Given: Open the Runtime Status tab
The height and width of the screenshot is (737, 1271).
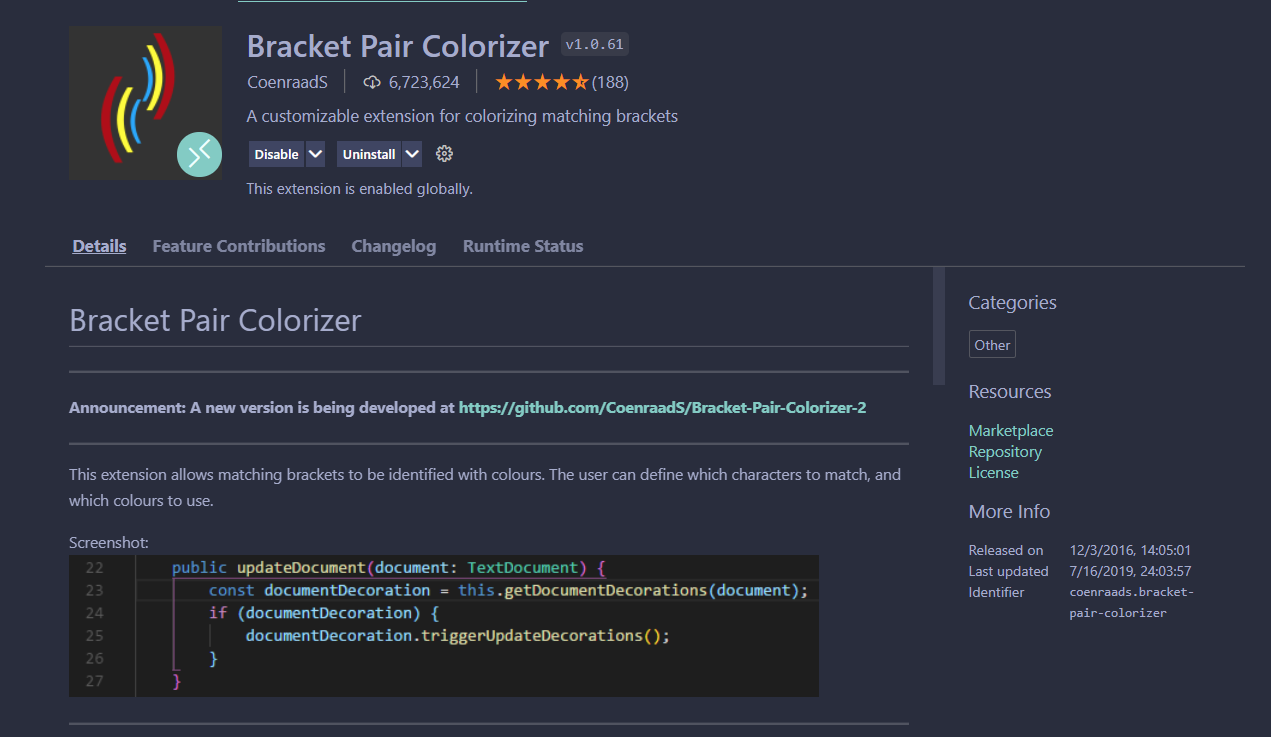Looking at the screenshot, I should [x=522, y=245].
